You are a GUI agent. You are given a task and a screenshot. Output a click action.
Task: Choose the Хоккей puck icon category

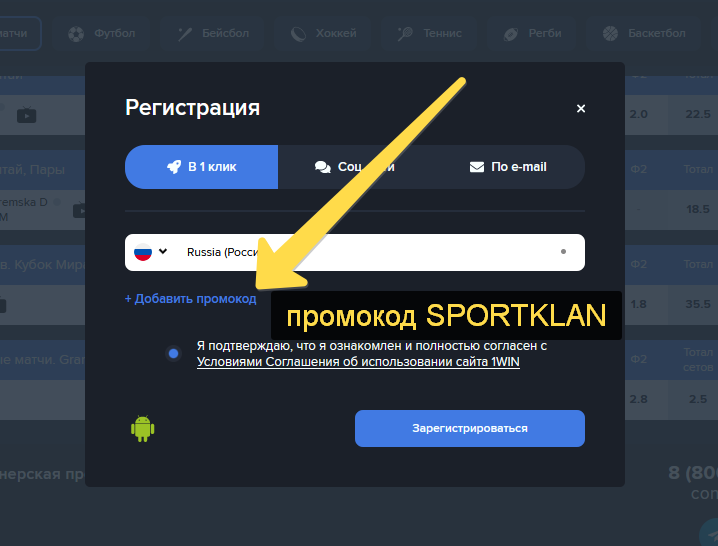(298, 34)
